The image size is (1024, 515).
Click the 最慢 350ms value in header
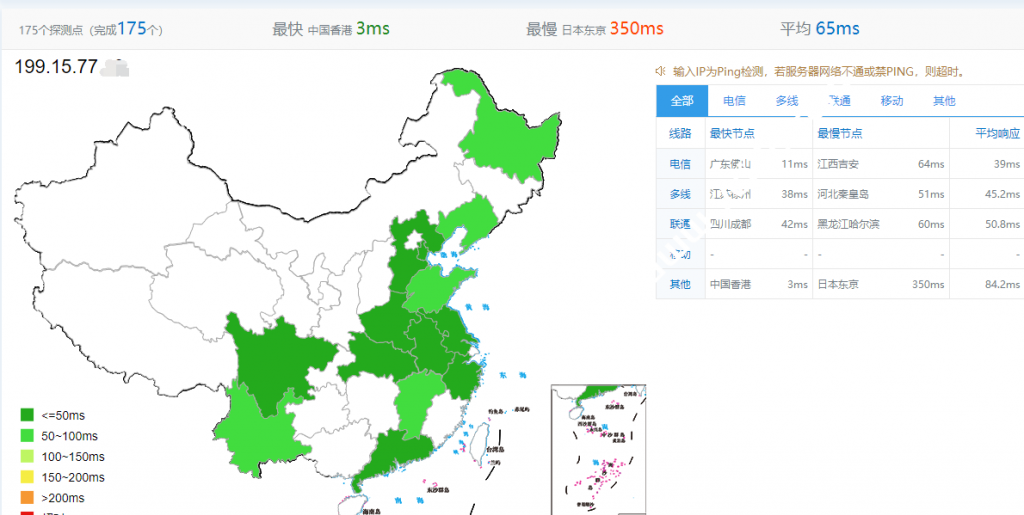pyautogui.click(x=637, y=29)
